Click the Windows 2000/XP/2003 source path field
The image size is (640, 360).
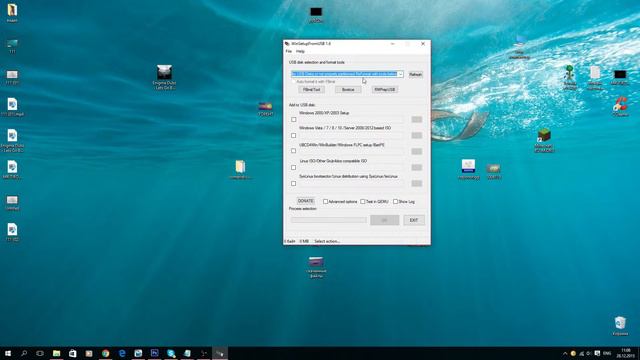point(351,120)
